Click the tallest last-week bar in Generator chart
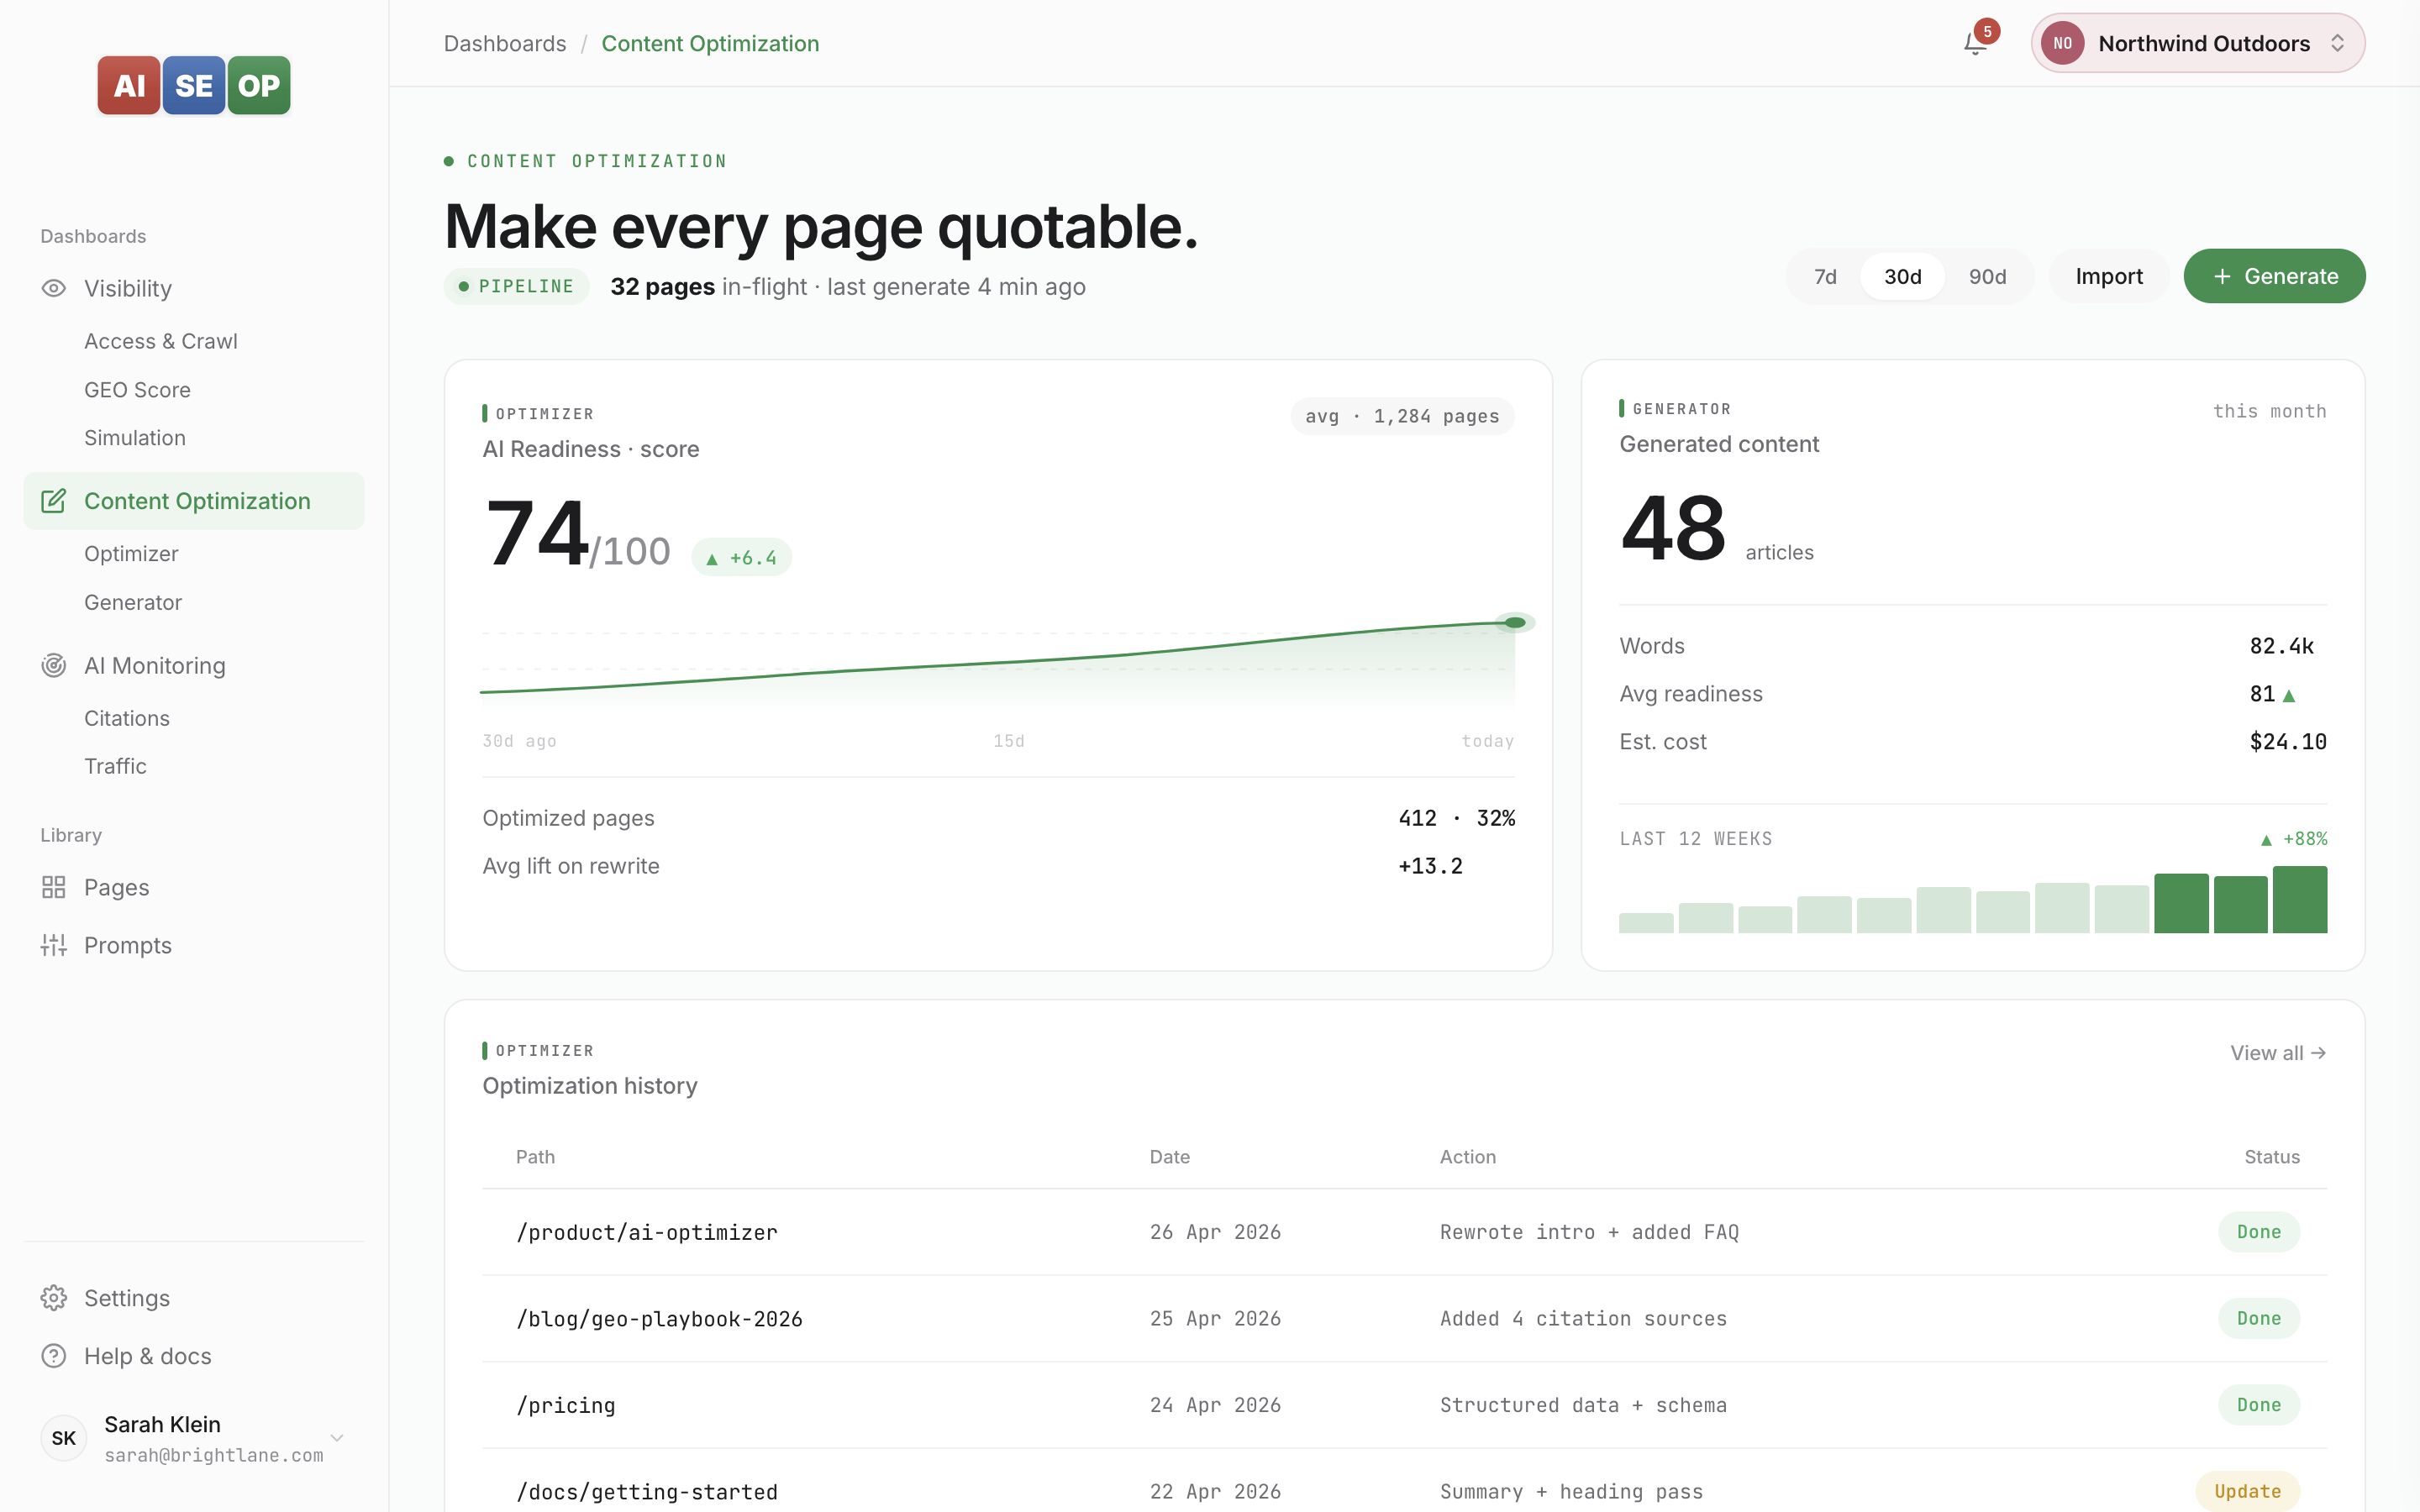 (2300, 899)
